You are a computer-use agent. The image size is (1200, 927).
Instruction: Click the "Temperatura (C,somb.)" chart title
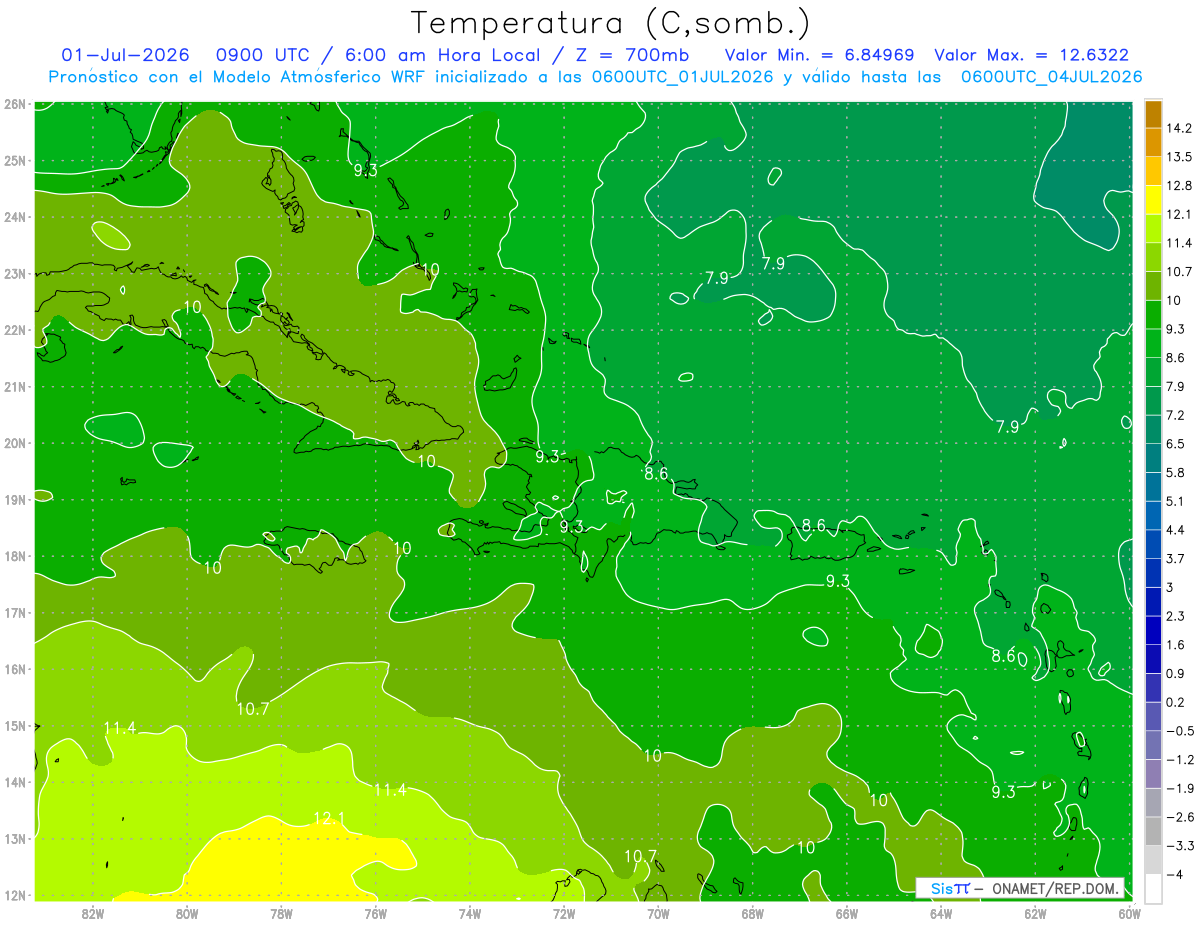[611, 23]
